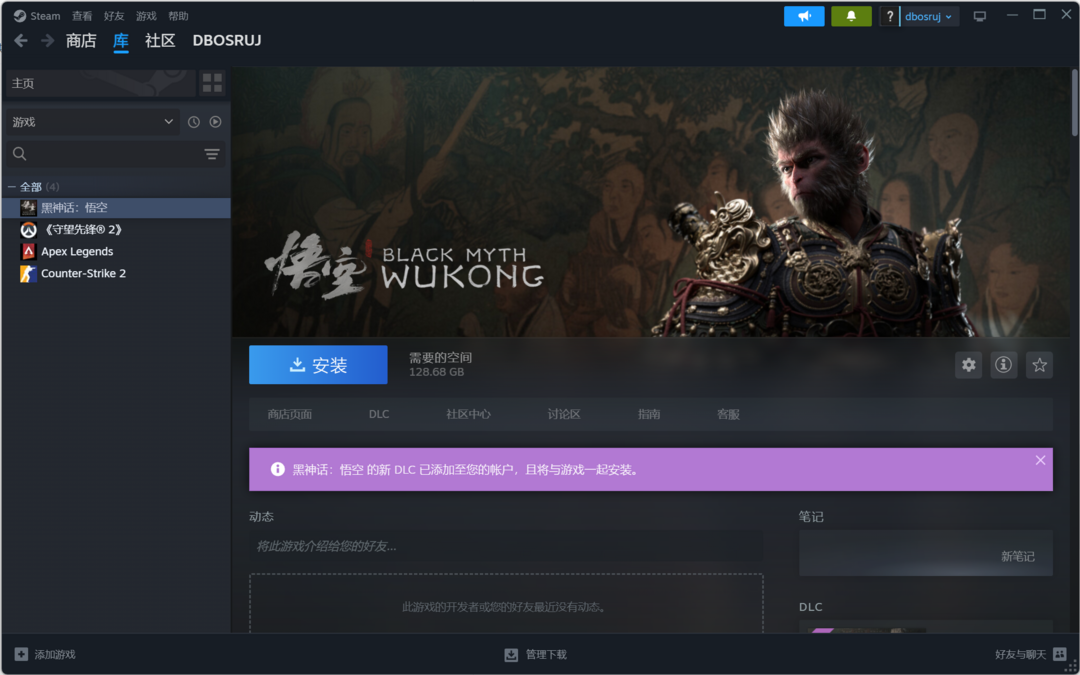
Task: Click the question mark help icon
Action: click(889, 17)
